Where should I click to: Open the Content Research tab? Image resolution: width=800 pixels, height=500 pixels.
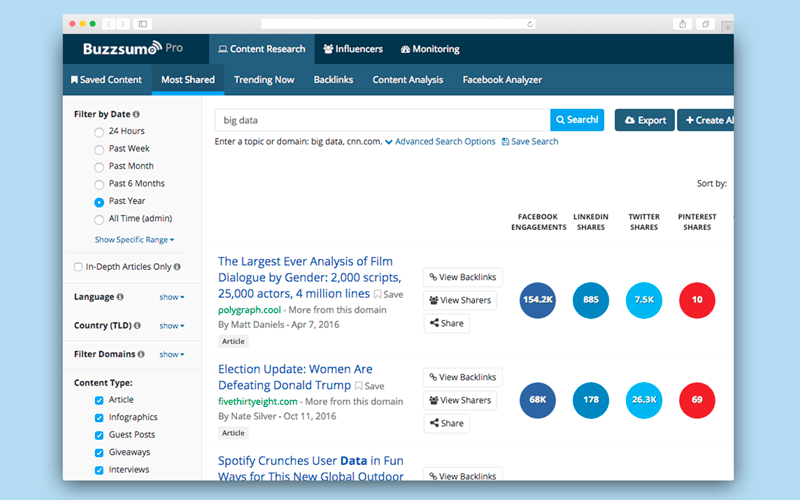pyautogui.click(x=262, y=49)
